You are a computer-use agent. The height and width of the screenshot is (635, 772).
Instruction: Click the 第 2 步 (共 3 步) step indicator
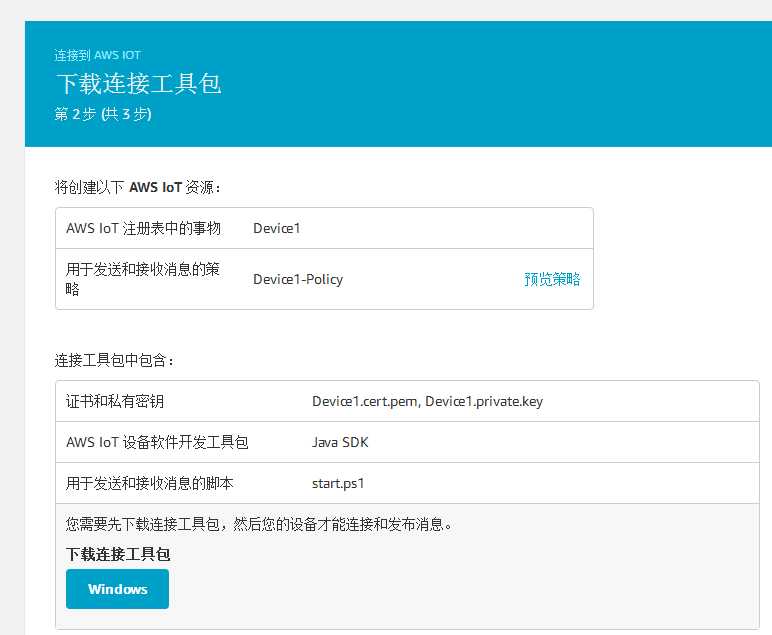(103, 114)
